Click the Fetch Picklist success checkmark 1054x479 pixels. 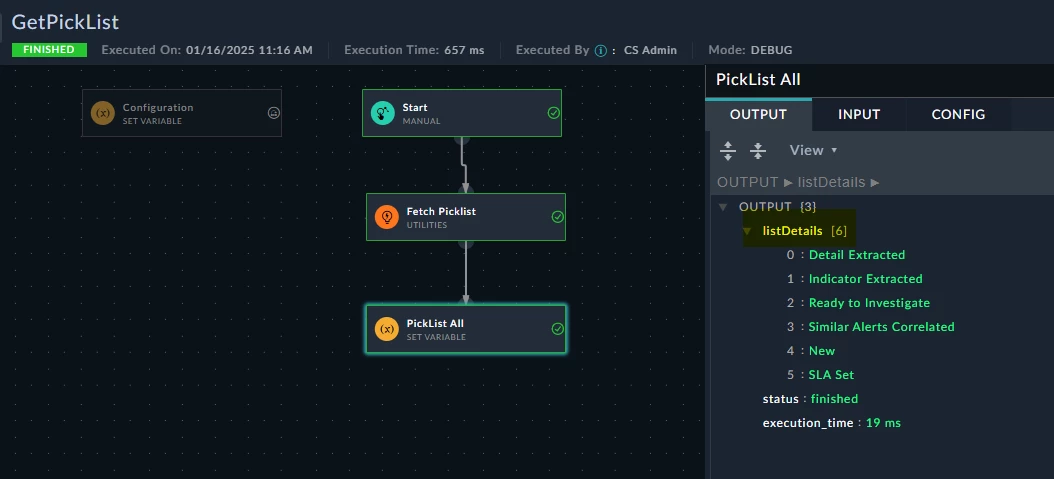pos(557,217)
